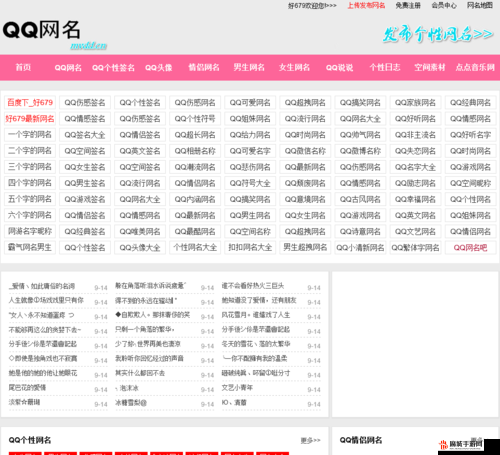The image size is (500, 455).
Task: Click the QQ最酷网名 link
Action: coord(195,231)
